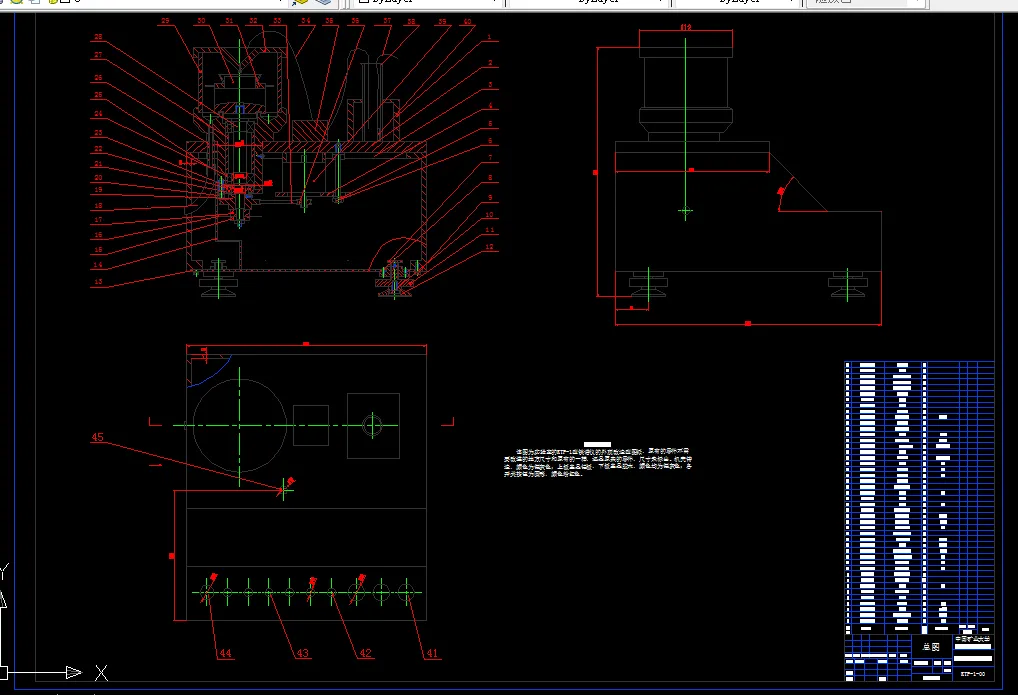Click part callout number 14

pyautogui.click(x=98, y=265)
